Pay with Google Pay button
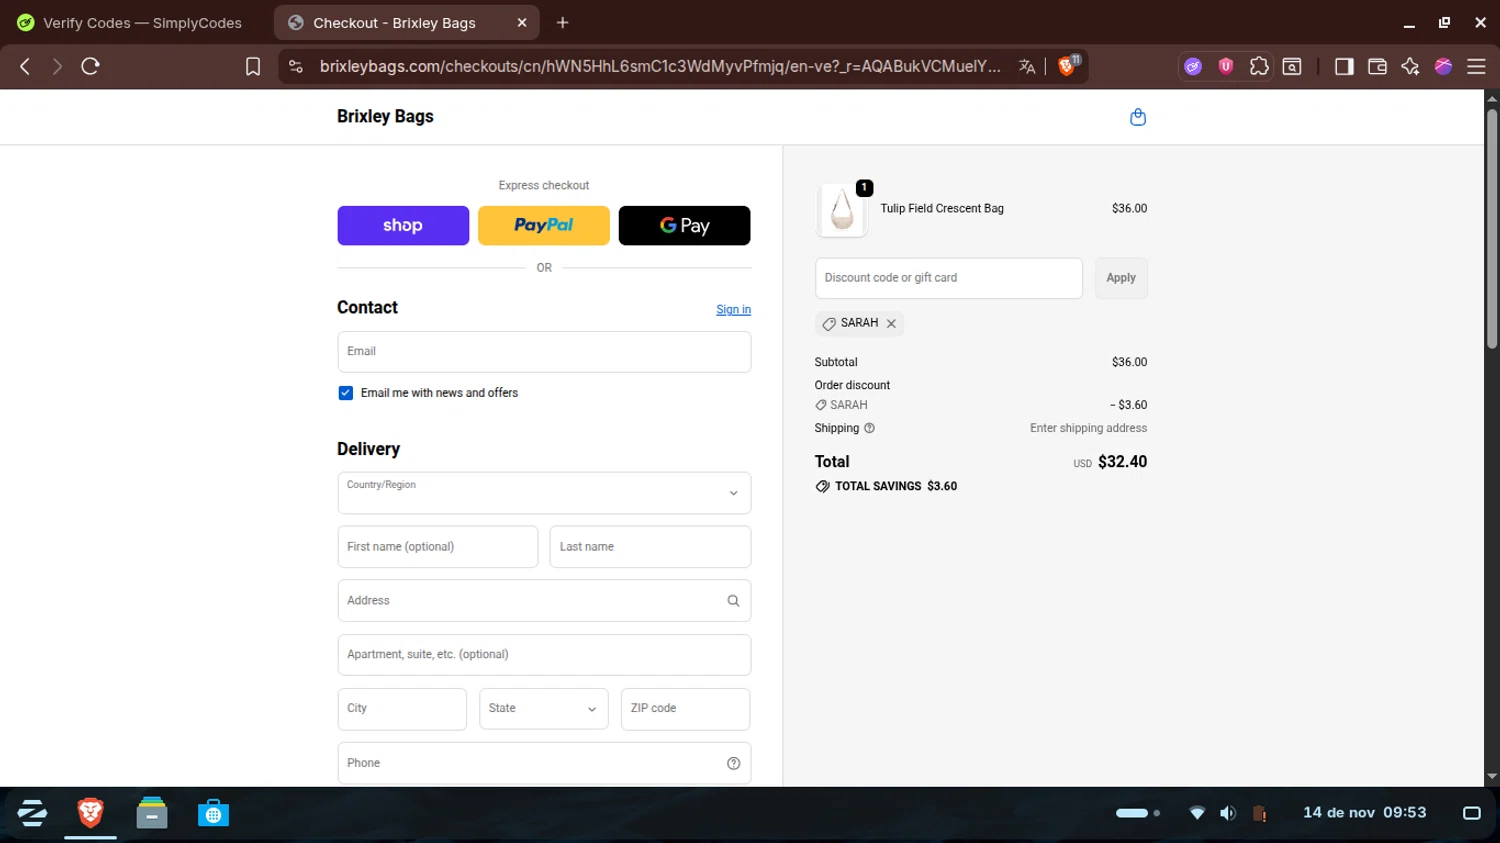 coord(685,226)
